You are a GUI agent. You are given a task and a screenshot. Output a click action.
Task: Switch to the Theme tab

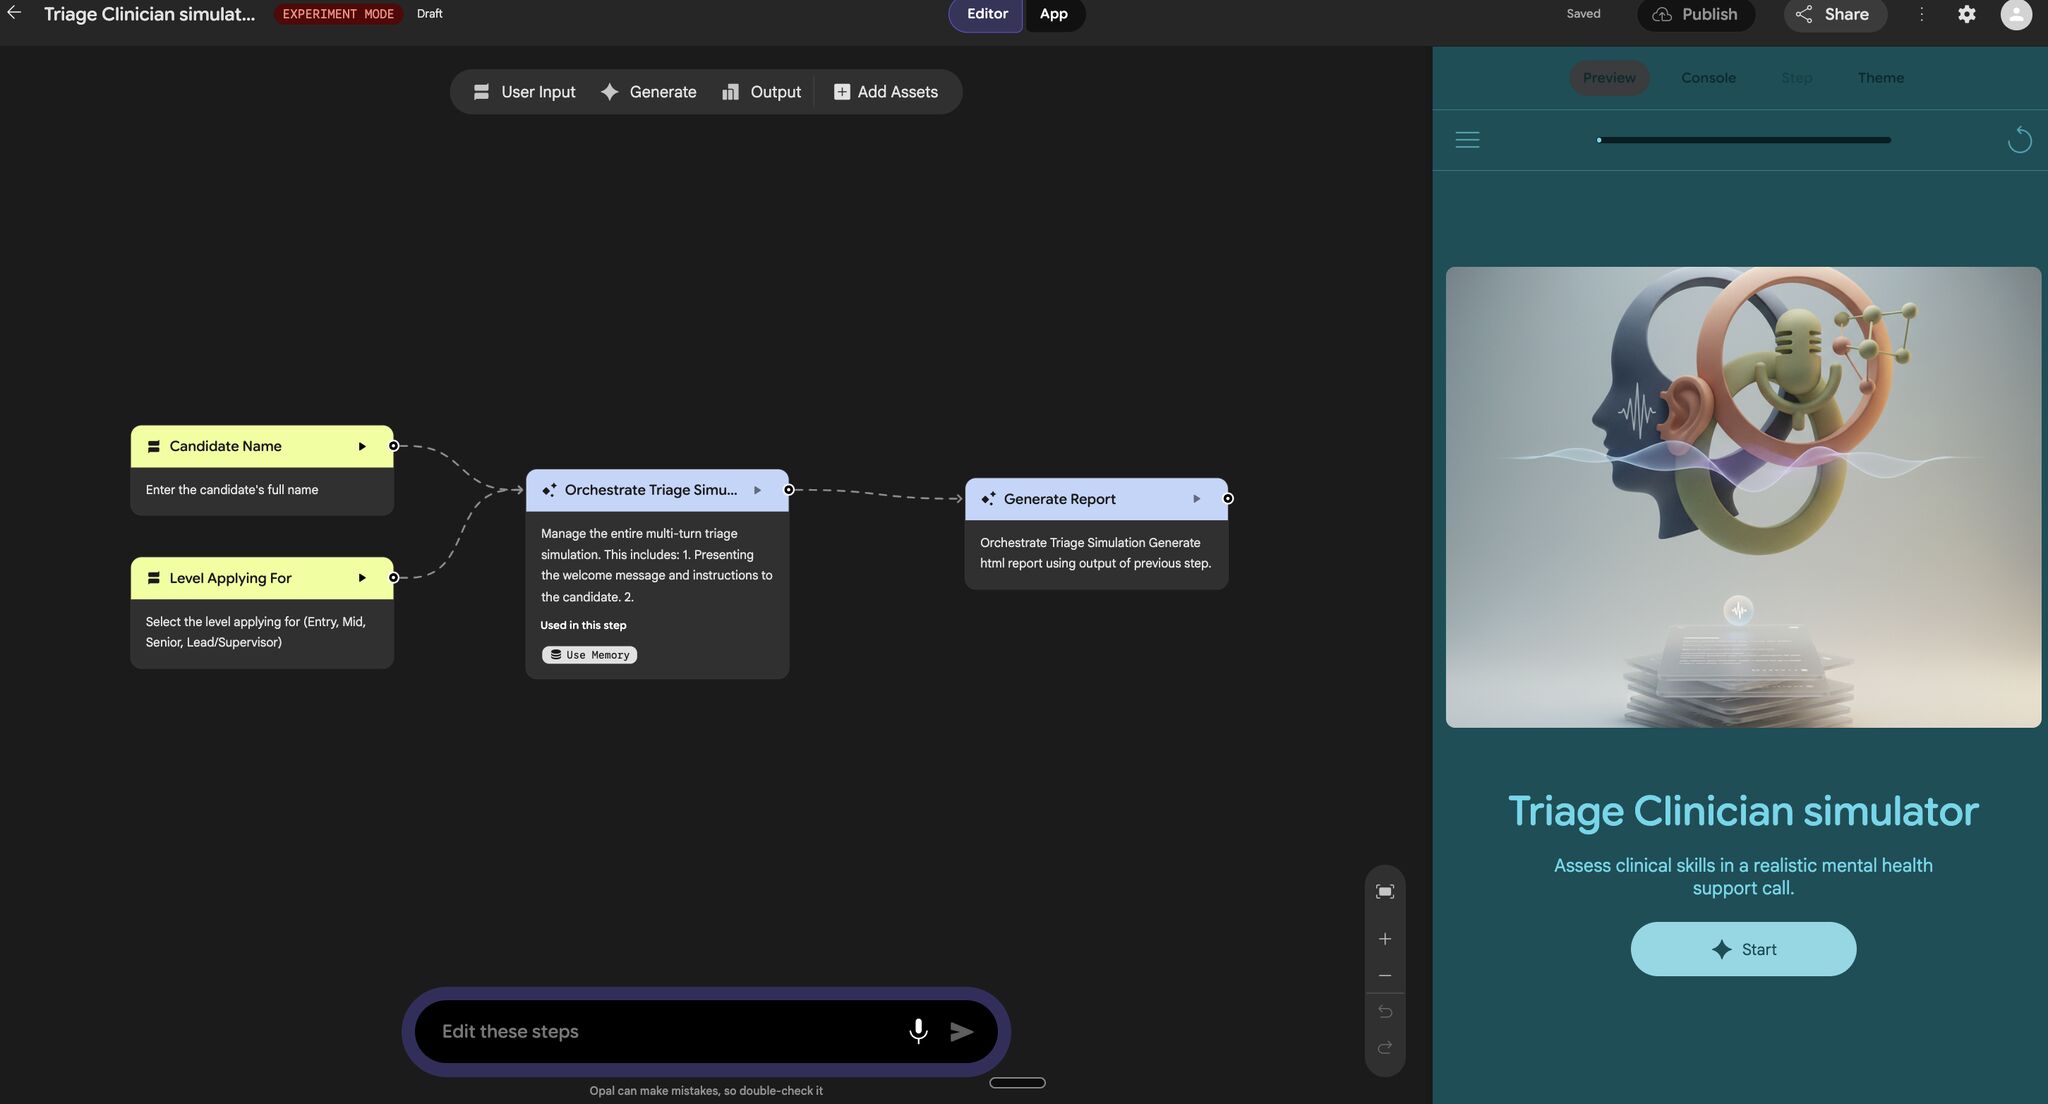point(1880,77)
